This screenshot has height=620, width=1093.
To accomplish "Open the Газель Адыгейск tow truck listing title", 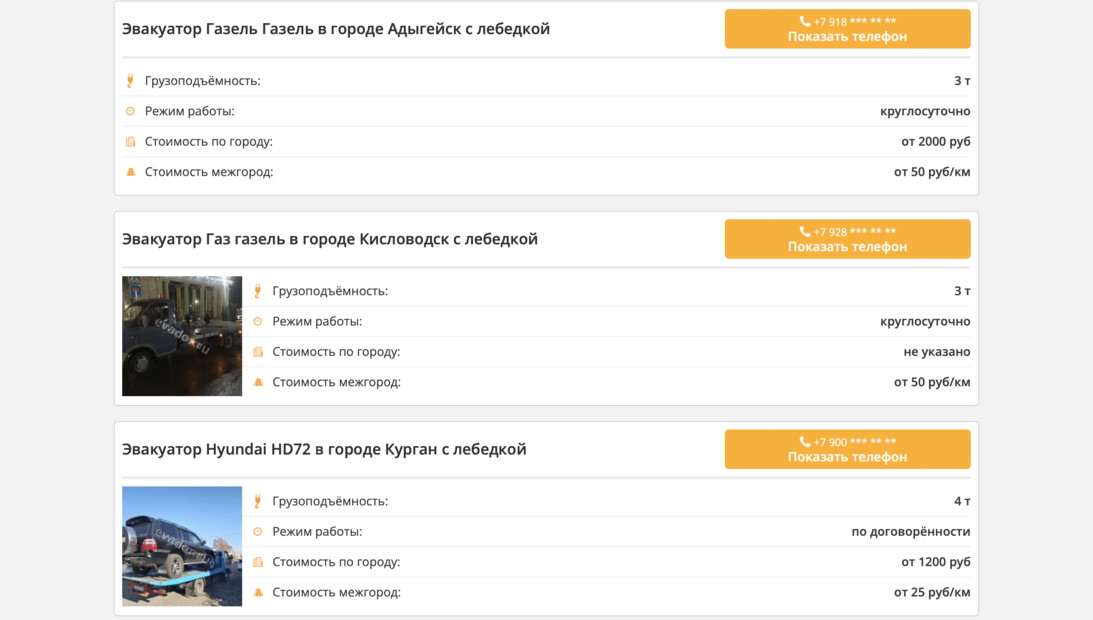I will 336,29.
